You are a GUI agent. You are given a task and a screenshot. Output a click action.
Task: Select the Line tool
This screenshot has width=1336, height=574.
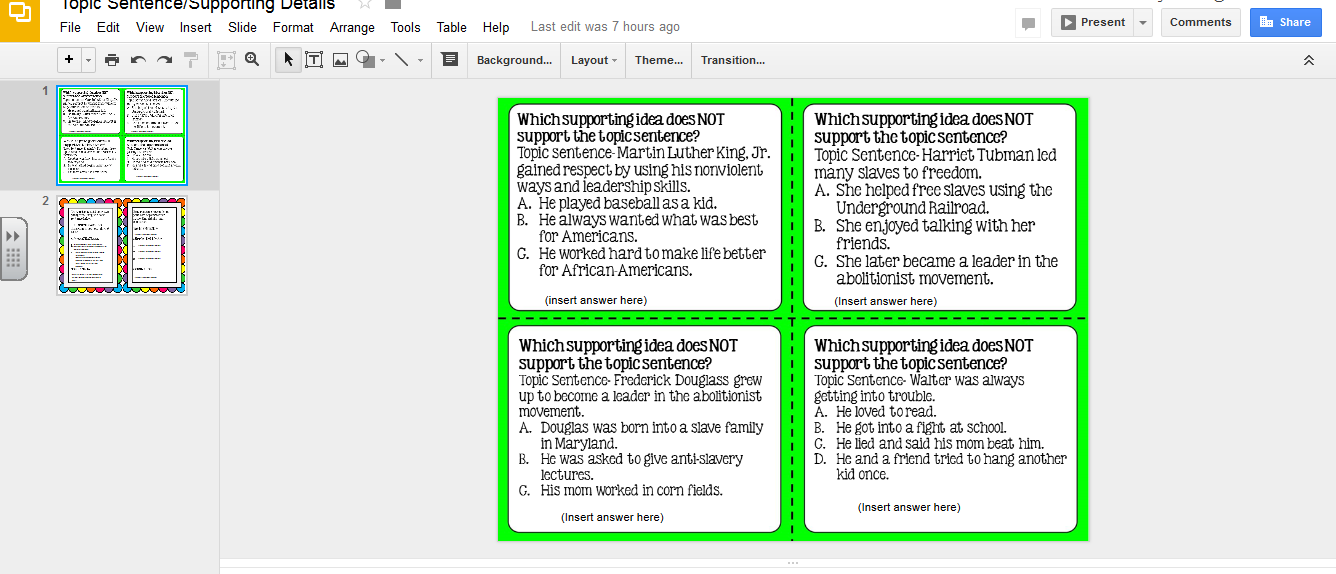402,60
